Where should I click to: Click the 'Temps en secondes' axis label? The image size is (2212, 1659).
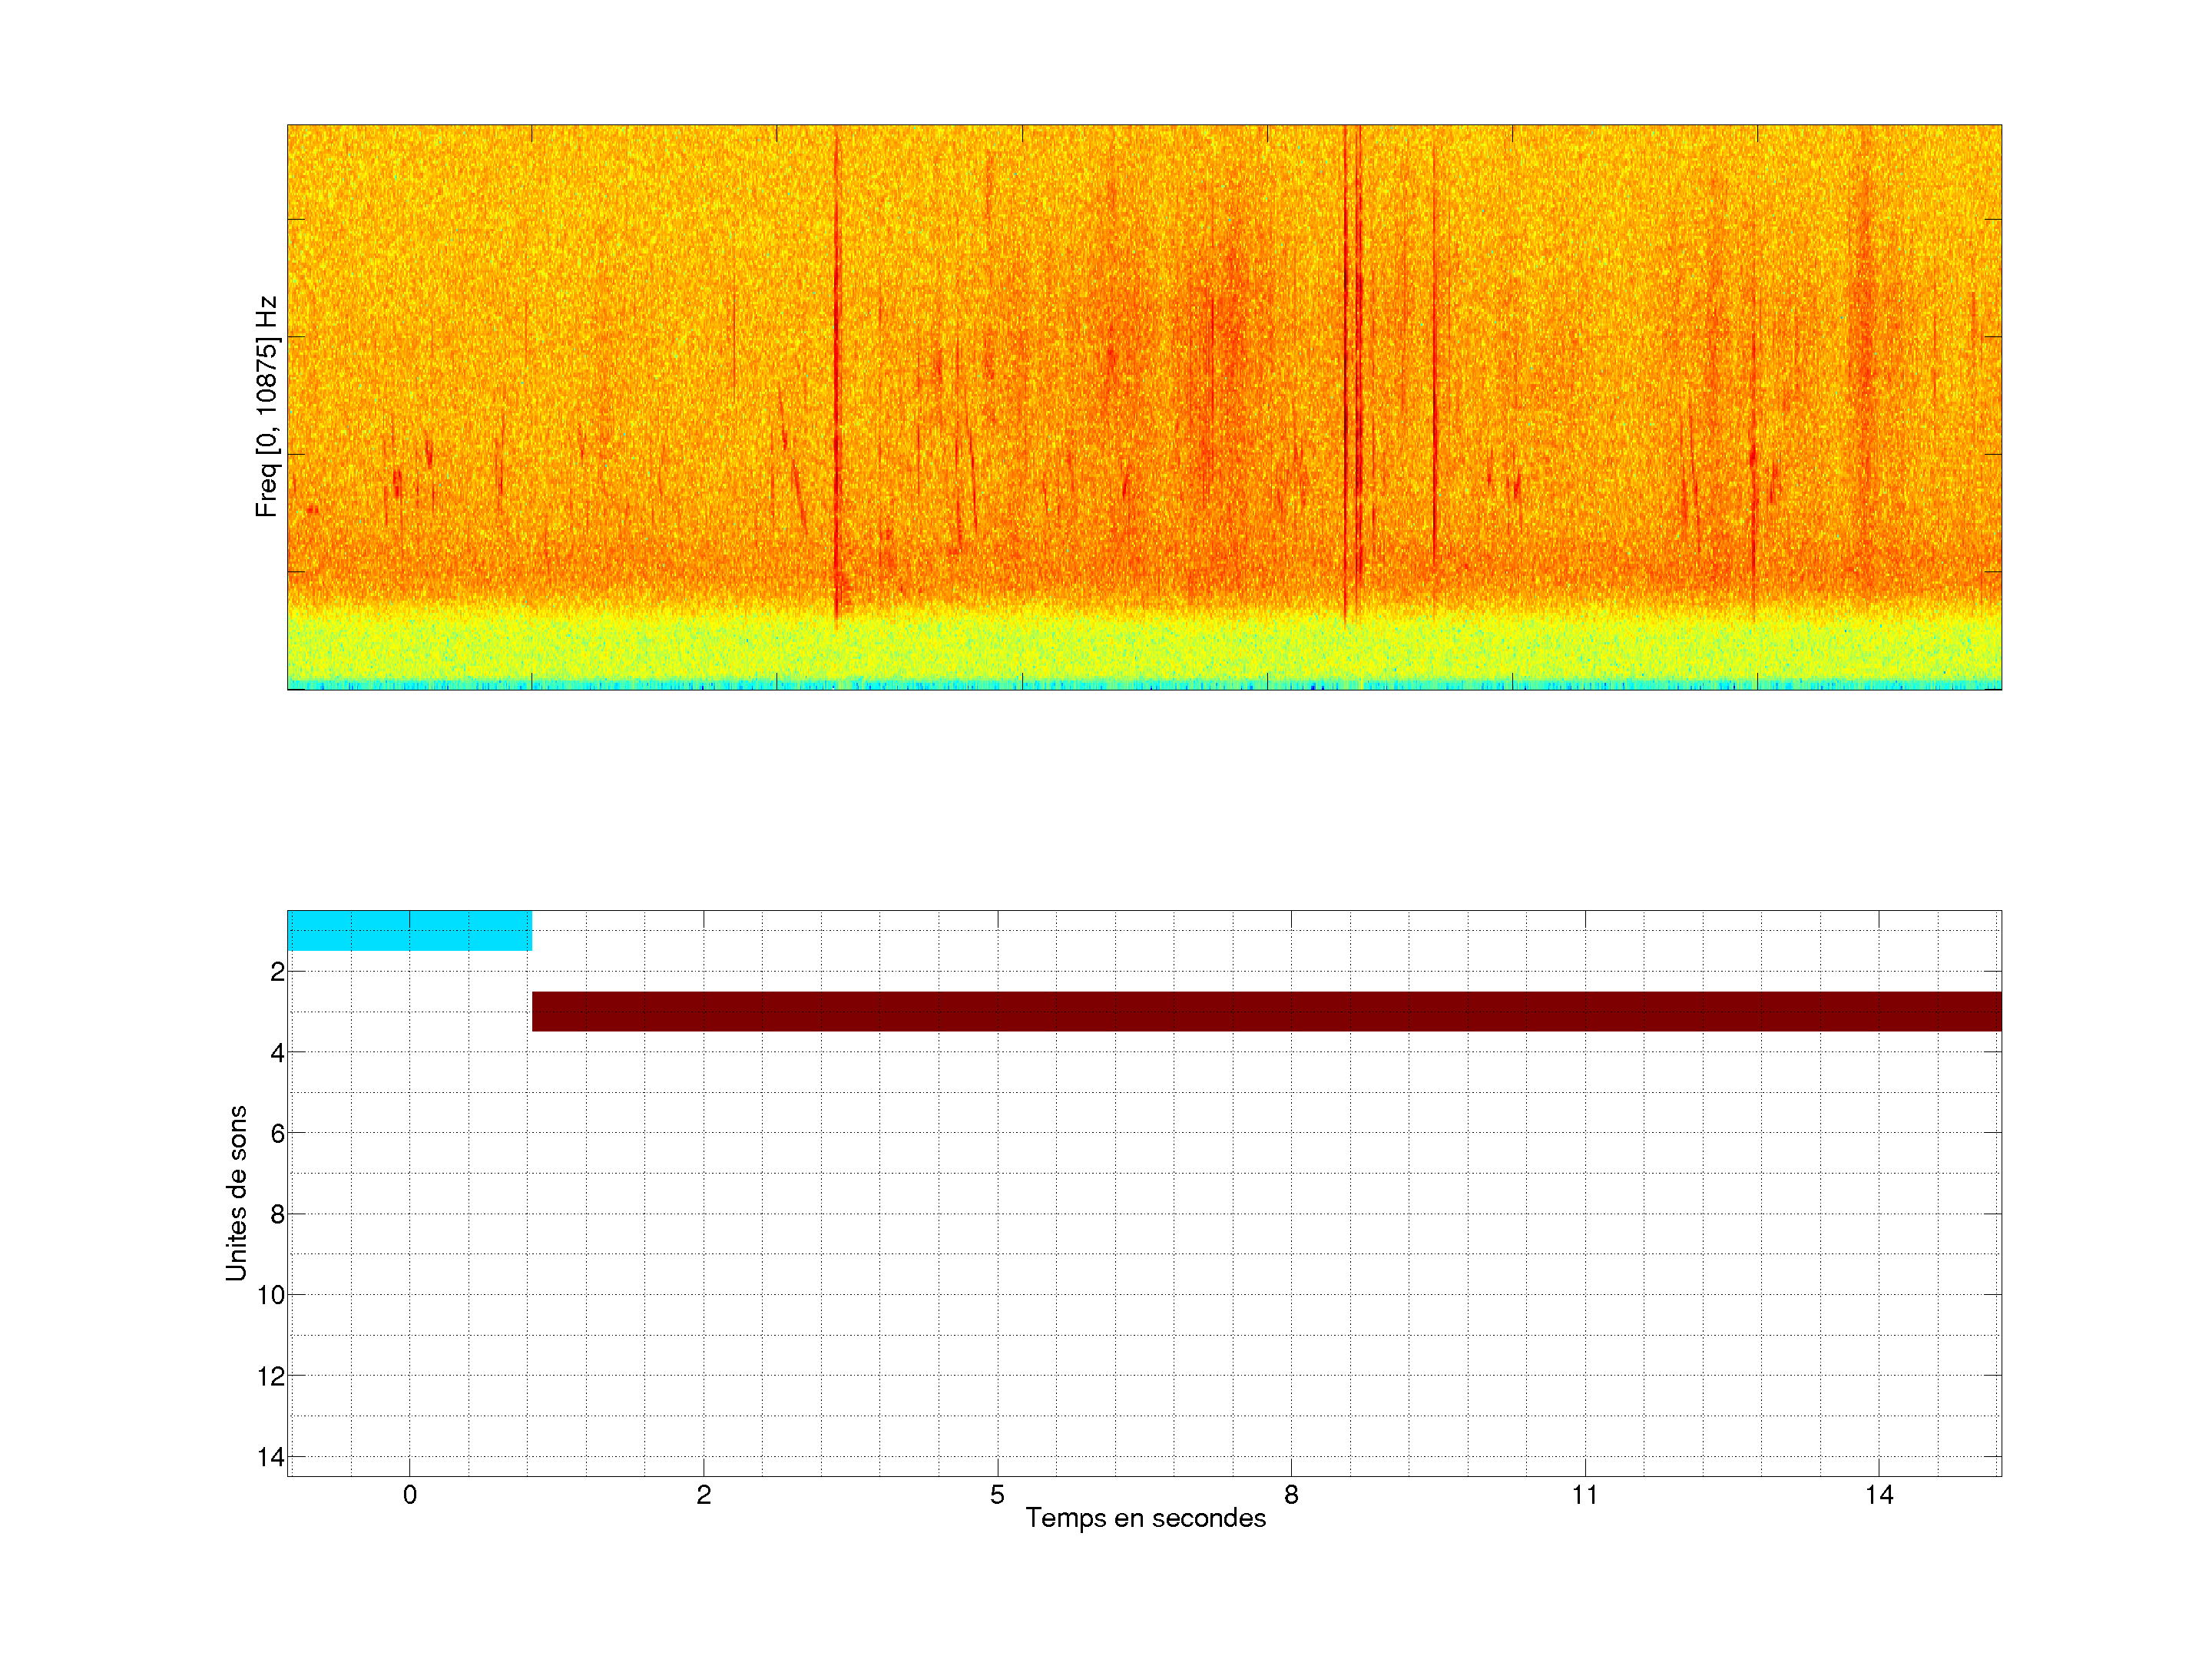[1145, 1518]
